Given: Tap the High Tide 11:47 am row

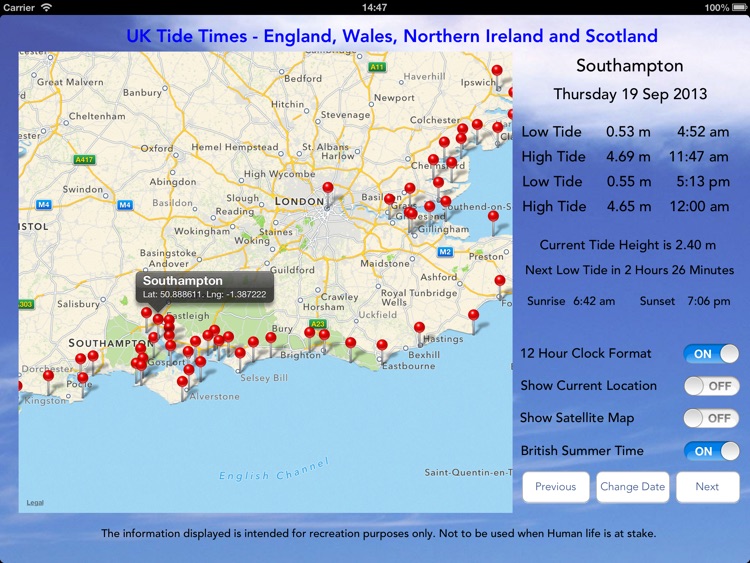Looking at the screenshot, I should [626, 156].
